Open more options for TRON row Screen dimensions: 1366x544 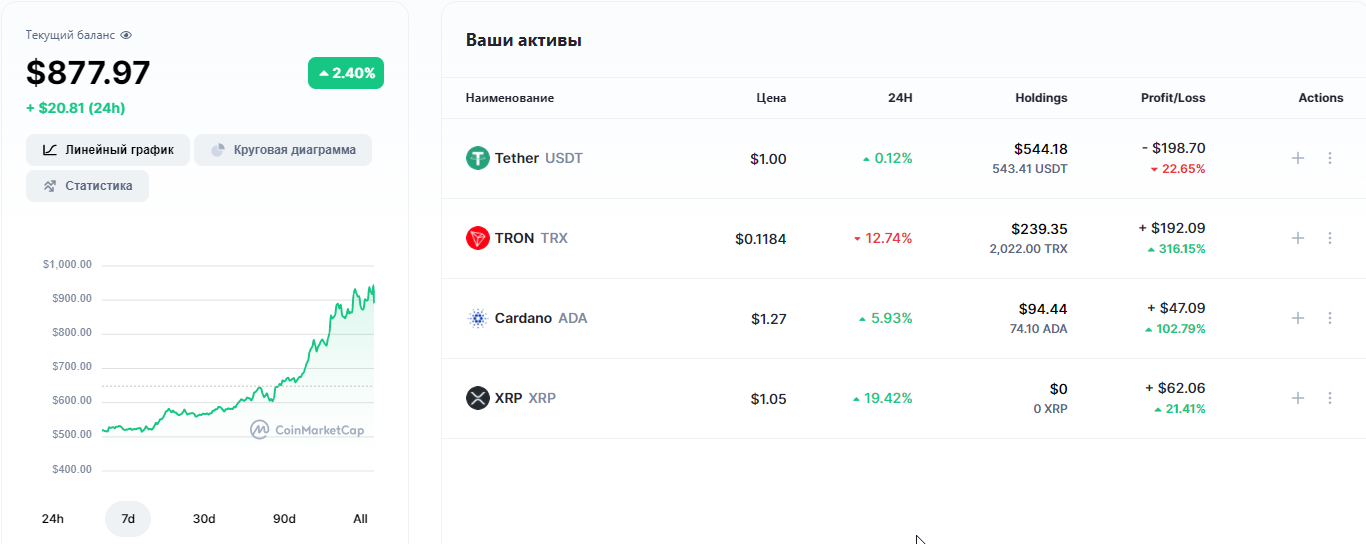(x=1330, y=238)
